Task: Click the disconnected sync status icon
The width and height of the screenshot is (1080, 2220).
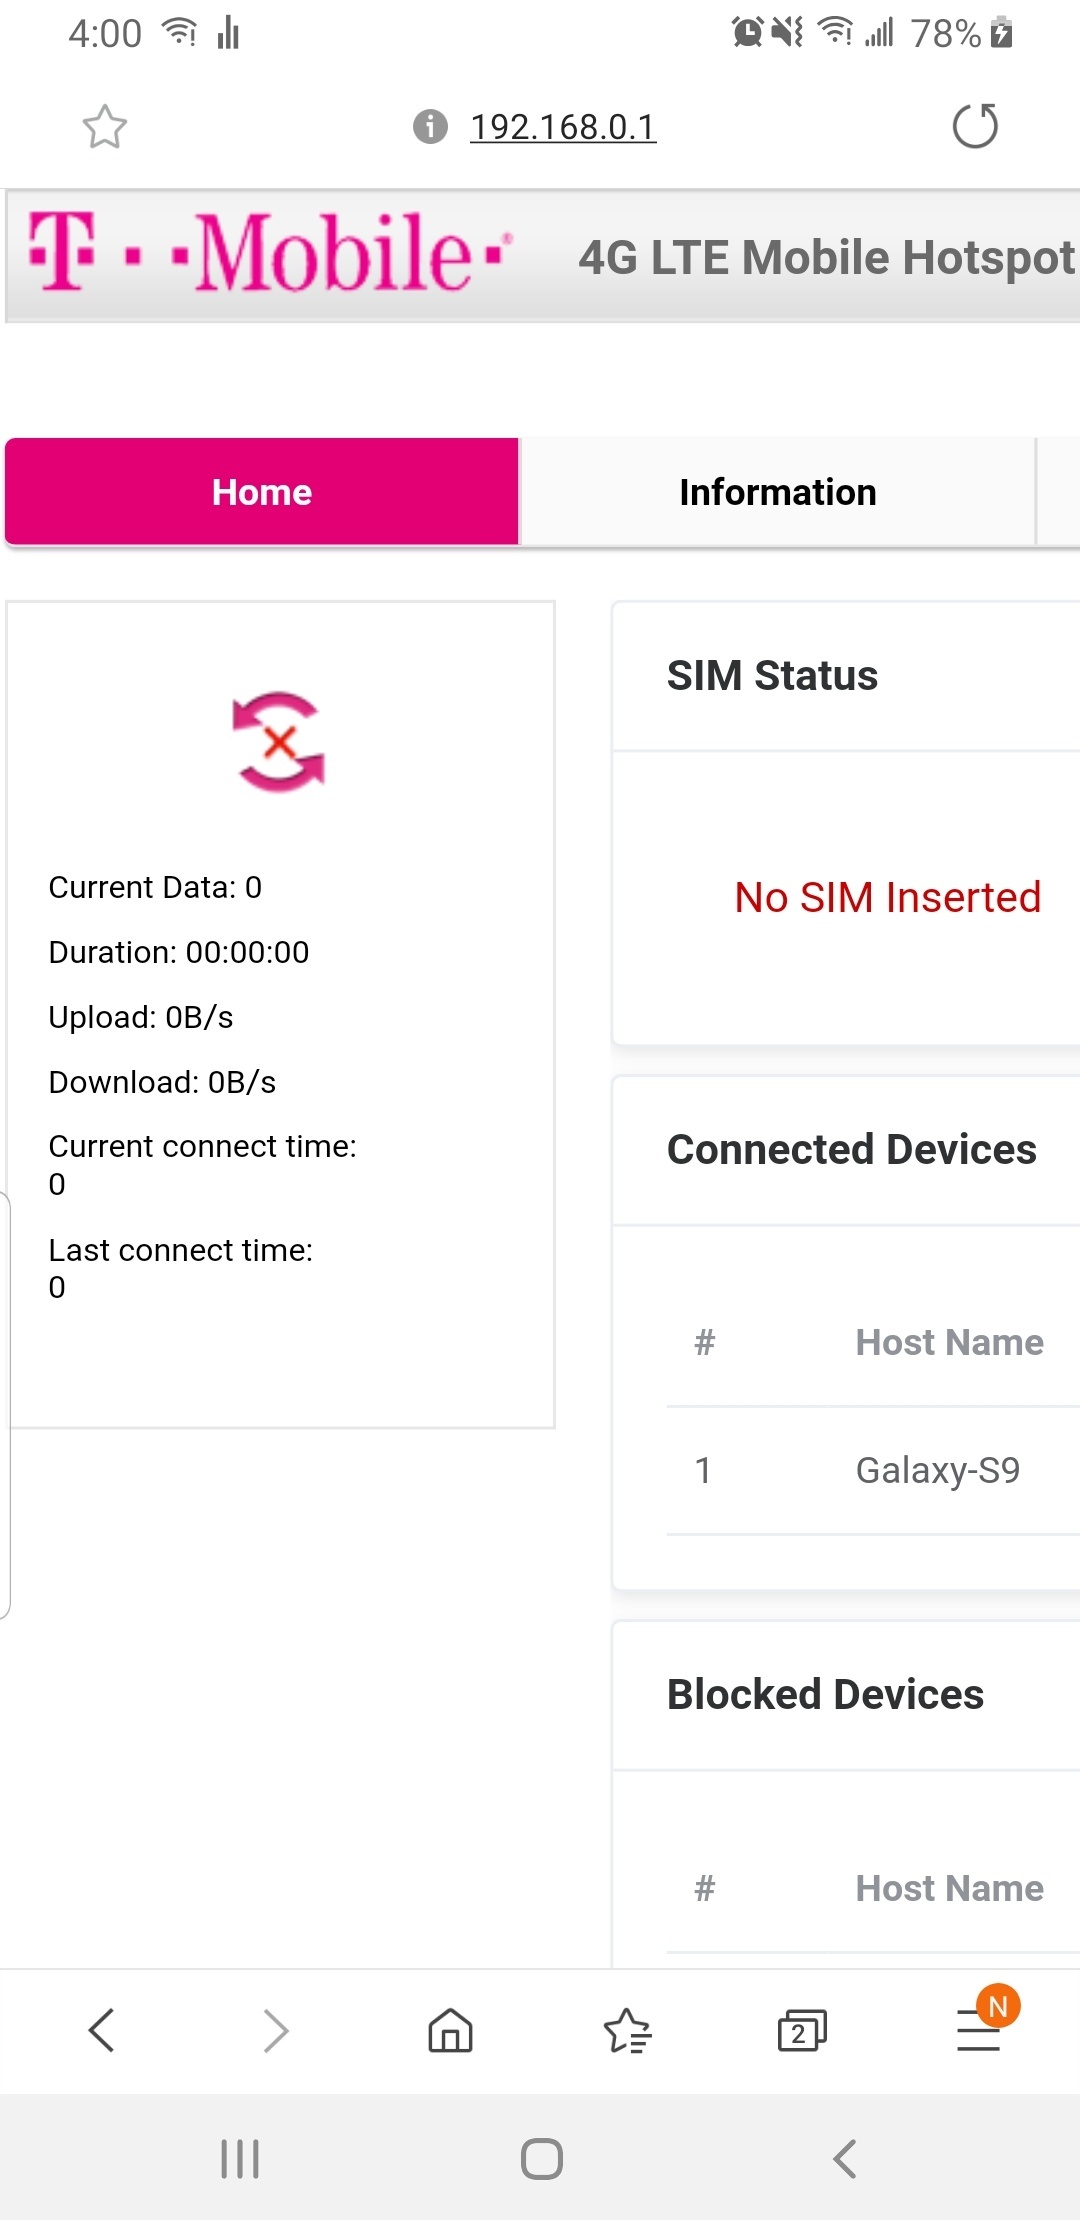Action: [279, 741]
